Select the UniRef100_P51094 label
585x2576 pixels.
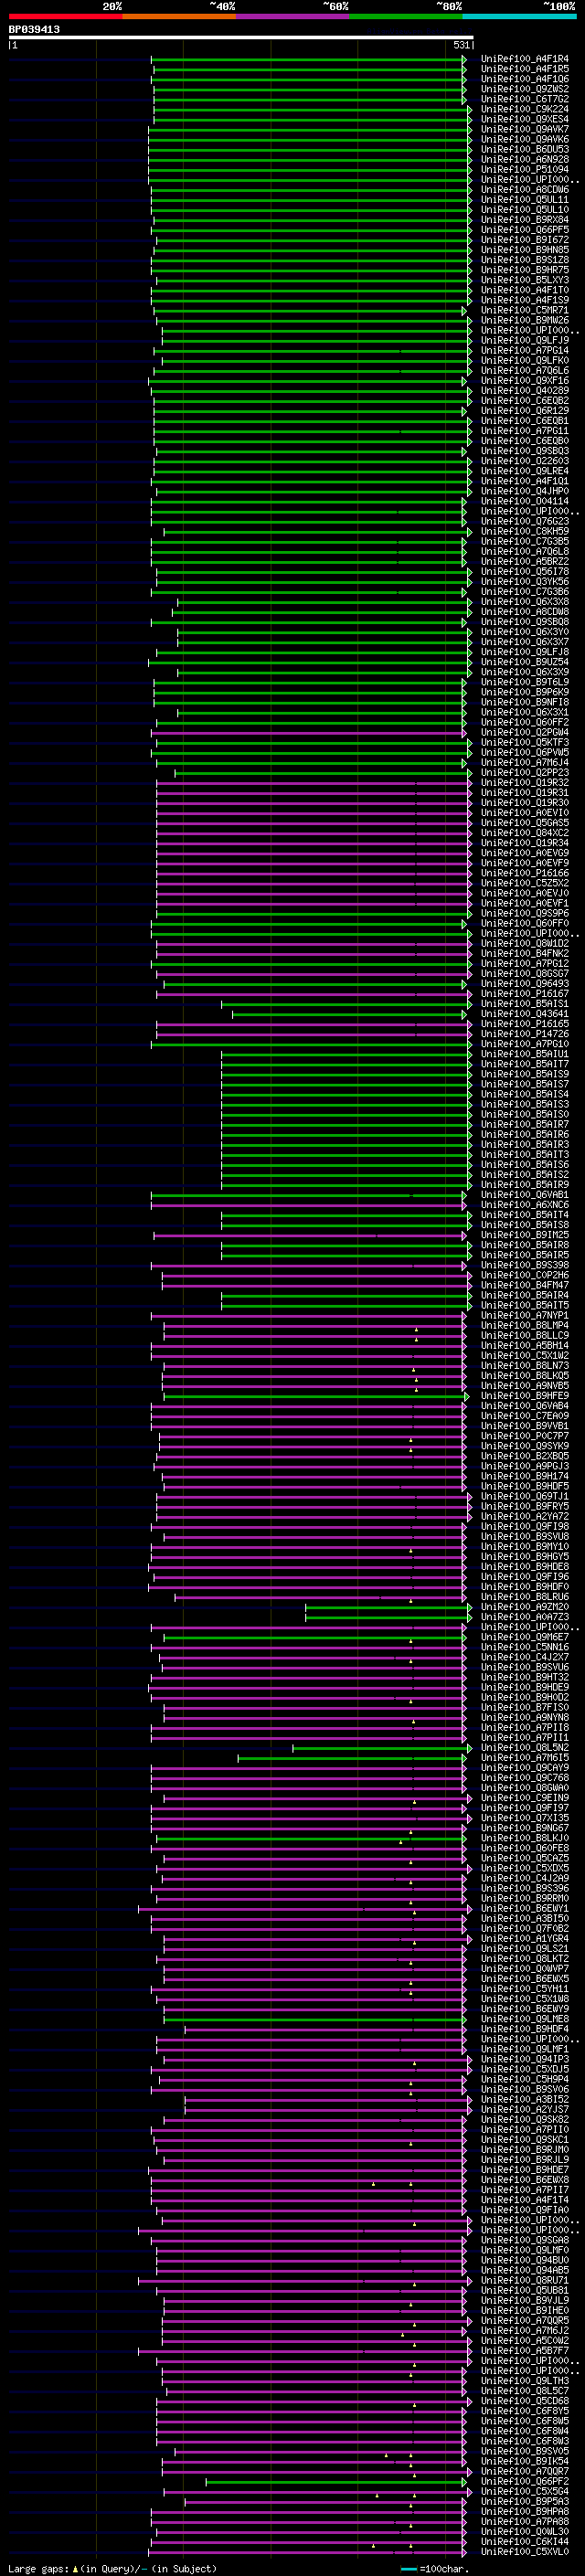525,169
